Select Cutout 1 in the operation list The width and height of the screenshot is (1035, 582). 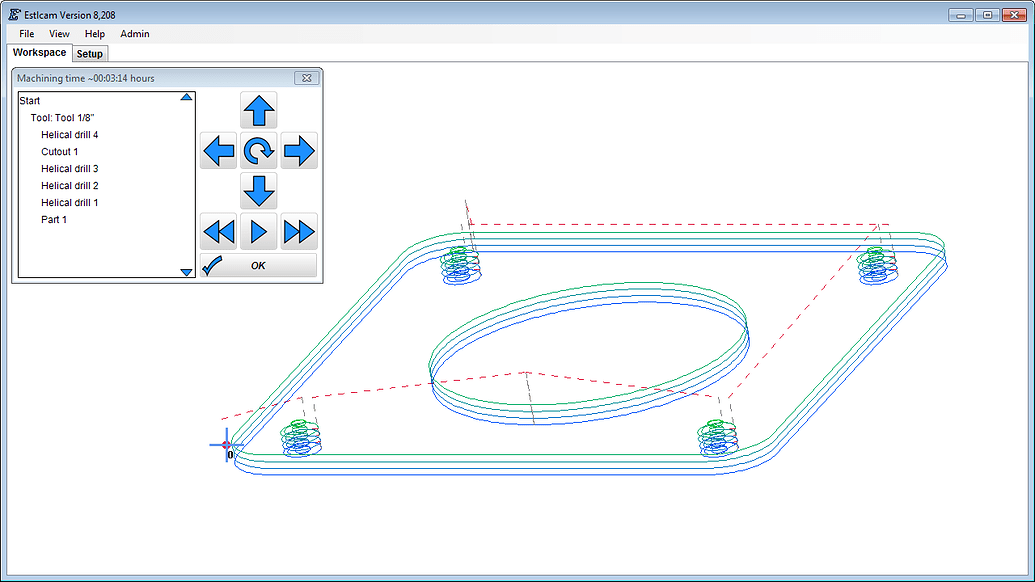pos(59,151)
